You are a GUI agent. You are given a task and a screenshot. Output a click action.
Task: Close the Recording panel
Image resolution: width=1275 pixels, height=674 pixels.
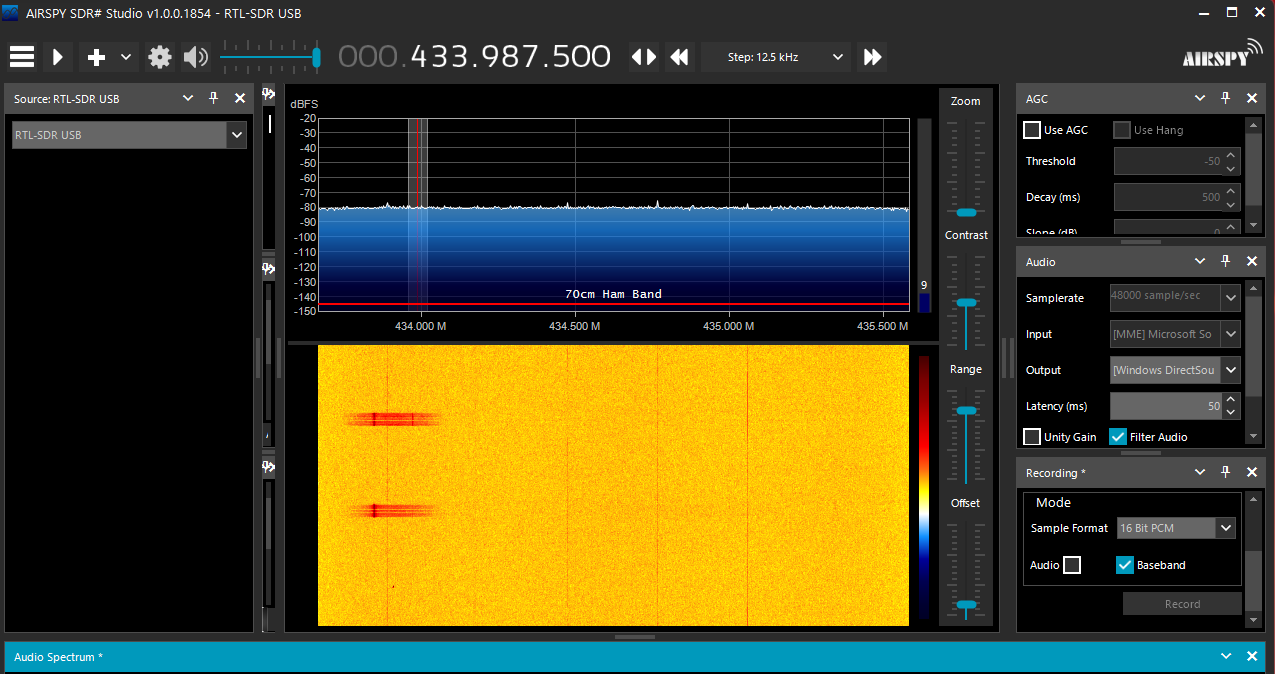click(1252, 473)
